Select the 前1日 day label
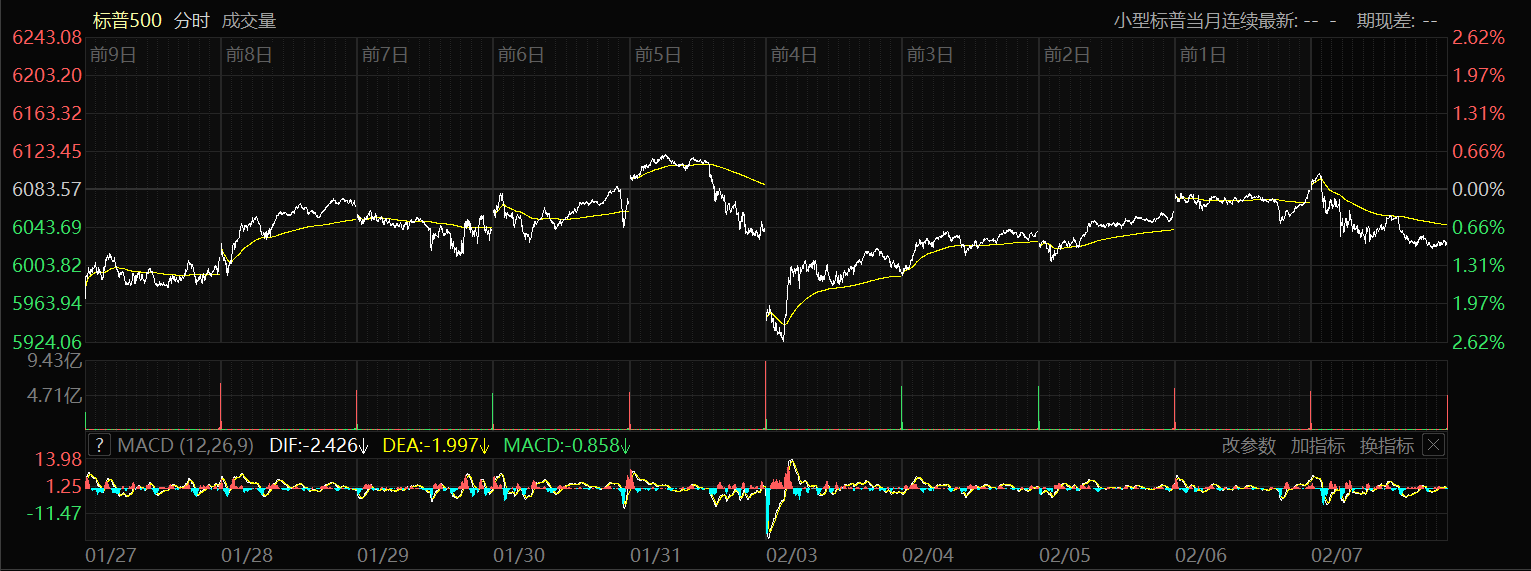 point(1202,54)
